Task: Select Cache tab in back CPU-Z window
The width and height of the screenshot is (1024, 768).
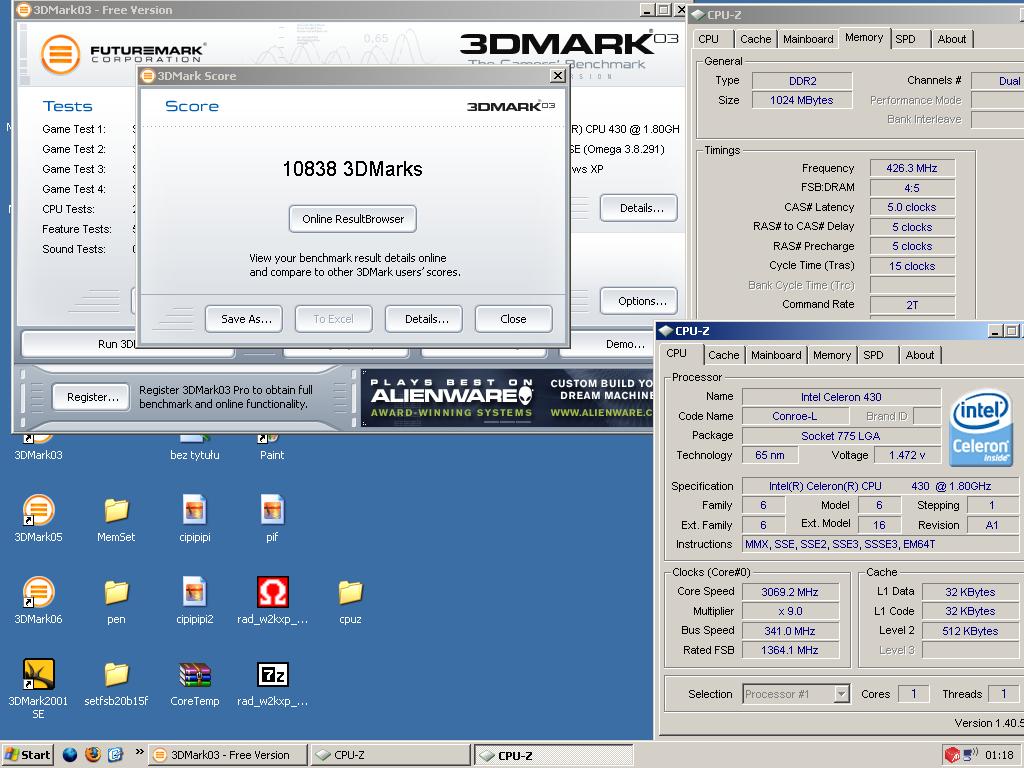Action: 756,39
